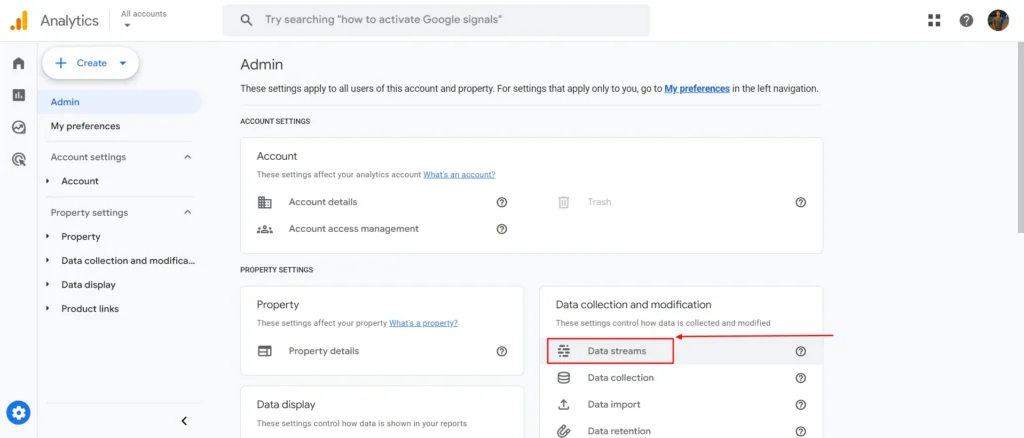Click into the Analytics search field
The height and width of the screenshot is (438, 1024).
click(x=436, y=20)
